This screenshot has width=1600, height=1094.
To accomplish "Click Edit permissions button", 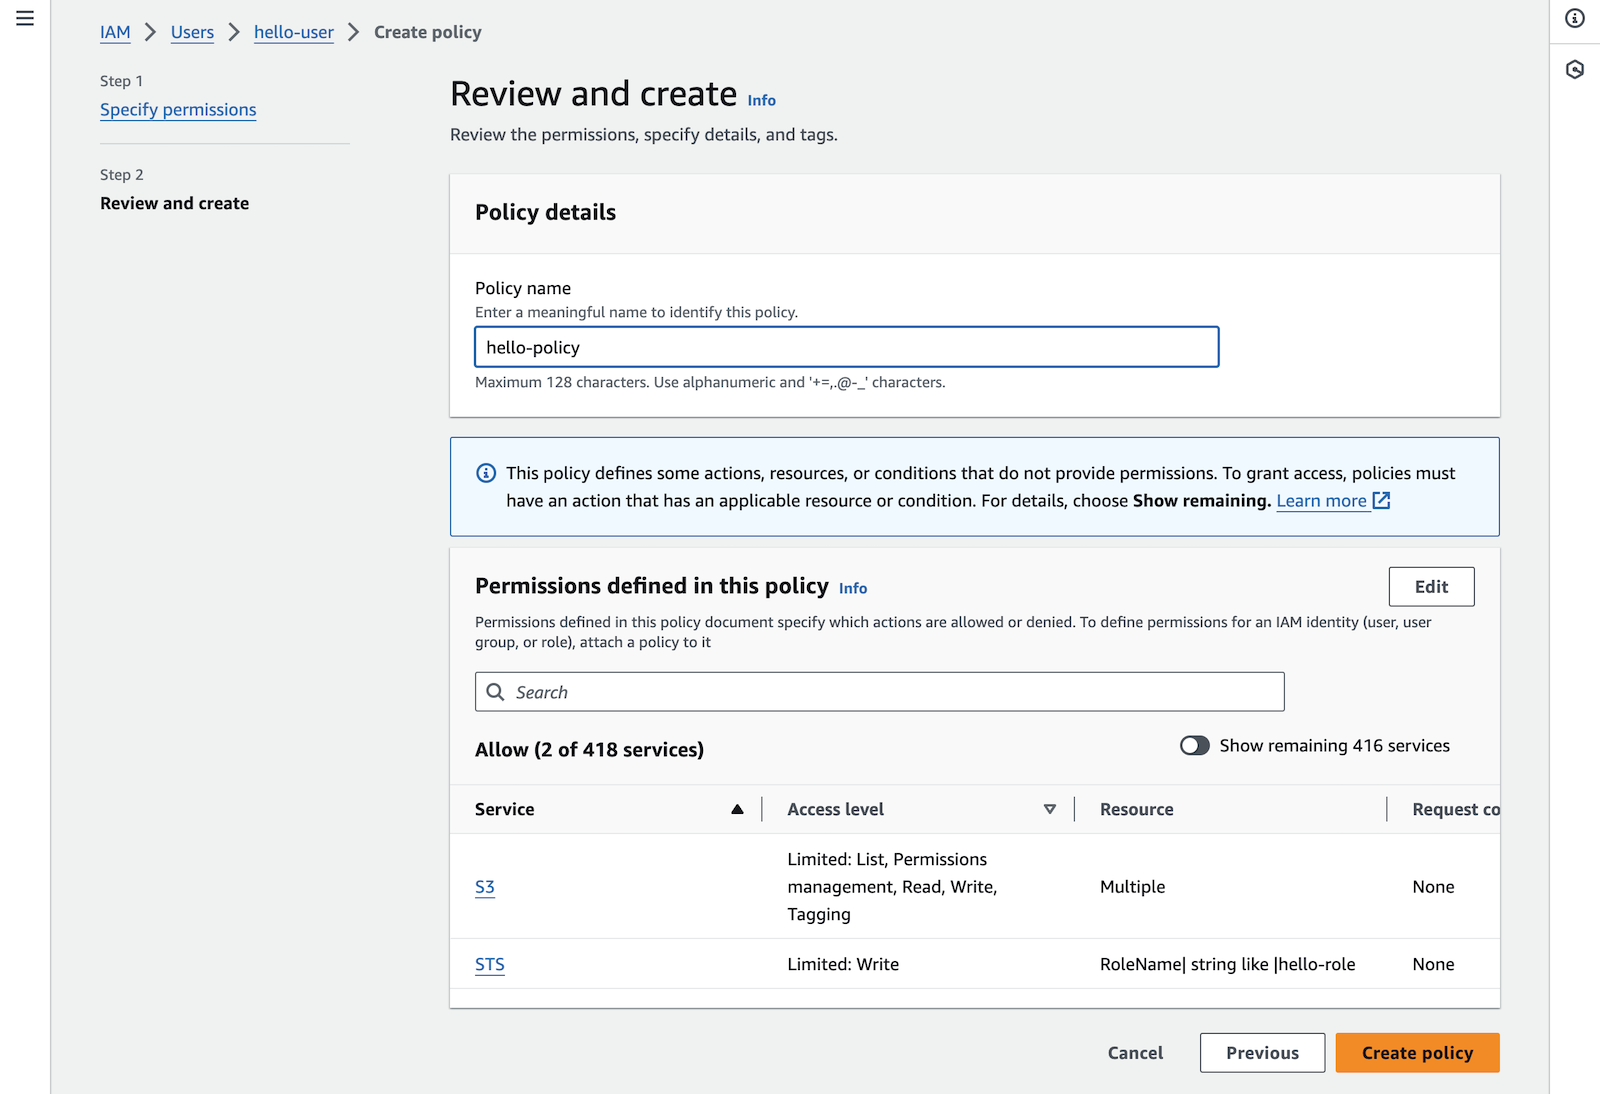I will [1431, 587].
